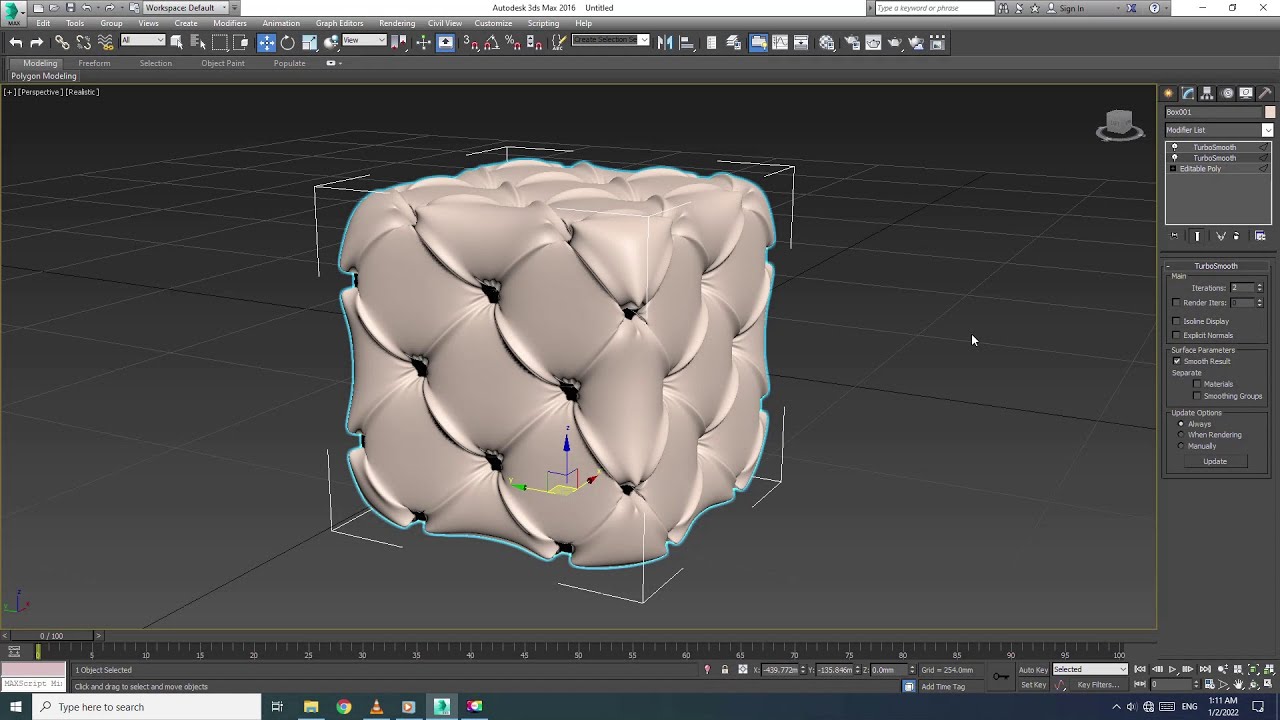This screenshot has width=1280, height=720.
Task: Open the Rendering menu
Action: tap(397, 23)
